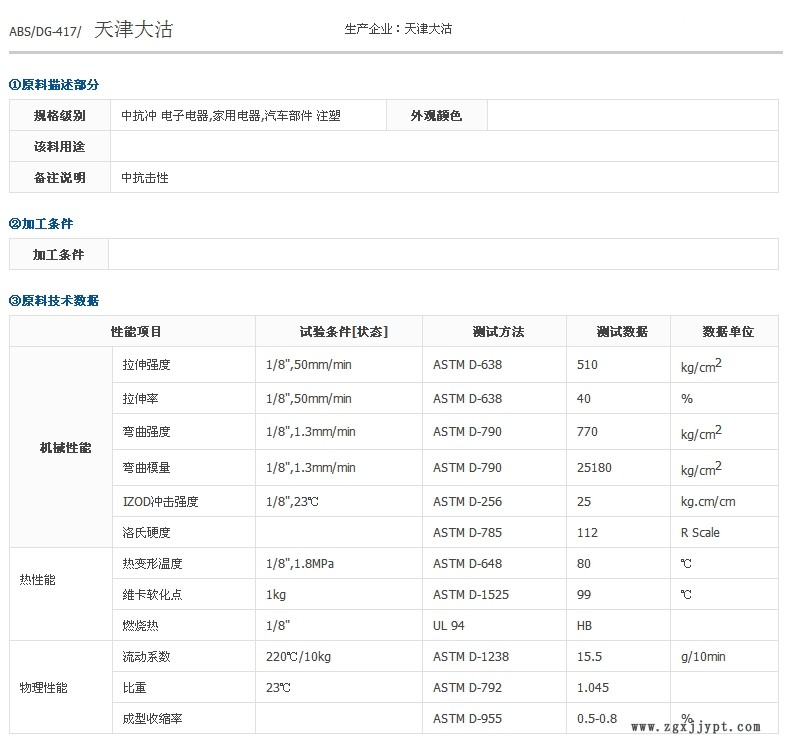The height and width of the screenshot is (749, 788).
Task: Click the 天津大沽 product title
Action: pyautogui.click(x=133, y=30)
